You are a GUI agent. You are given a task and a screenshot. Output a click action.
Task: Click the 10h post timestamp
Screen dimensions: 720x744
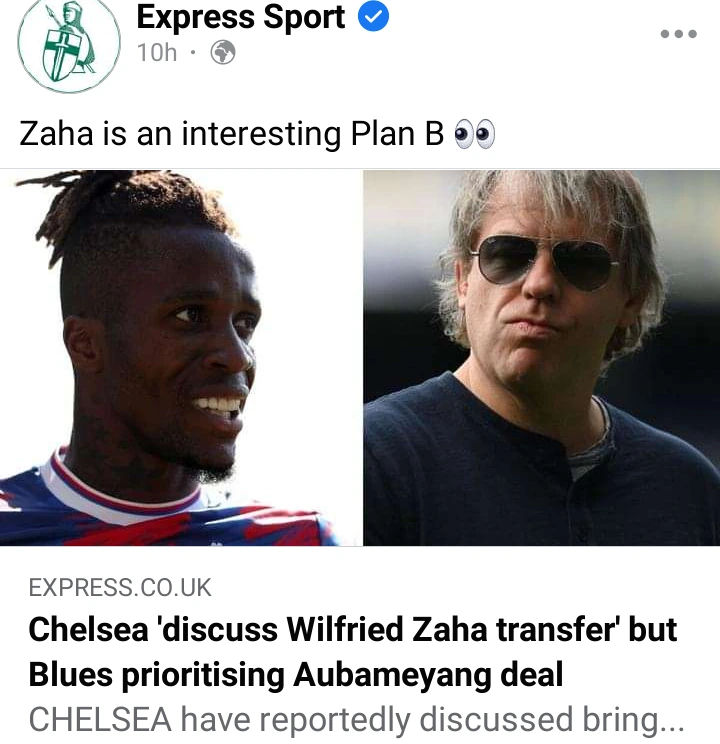157,52
